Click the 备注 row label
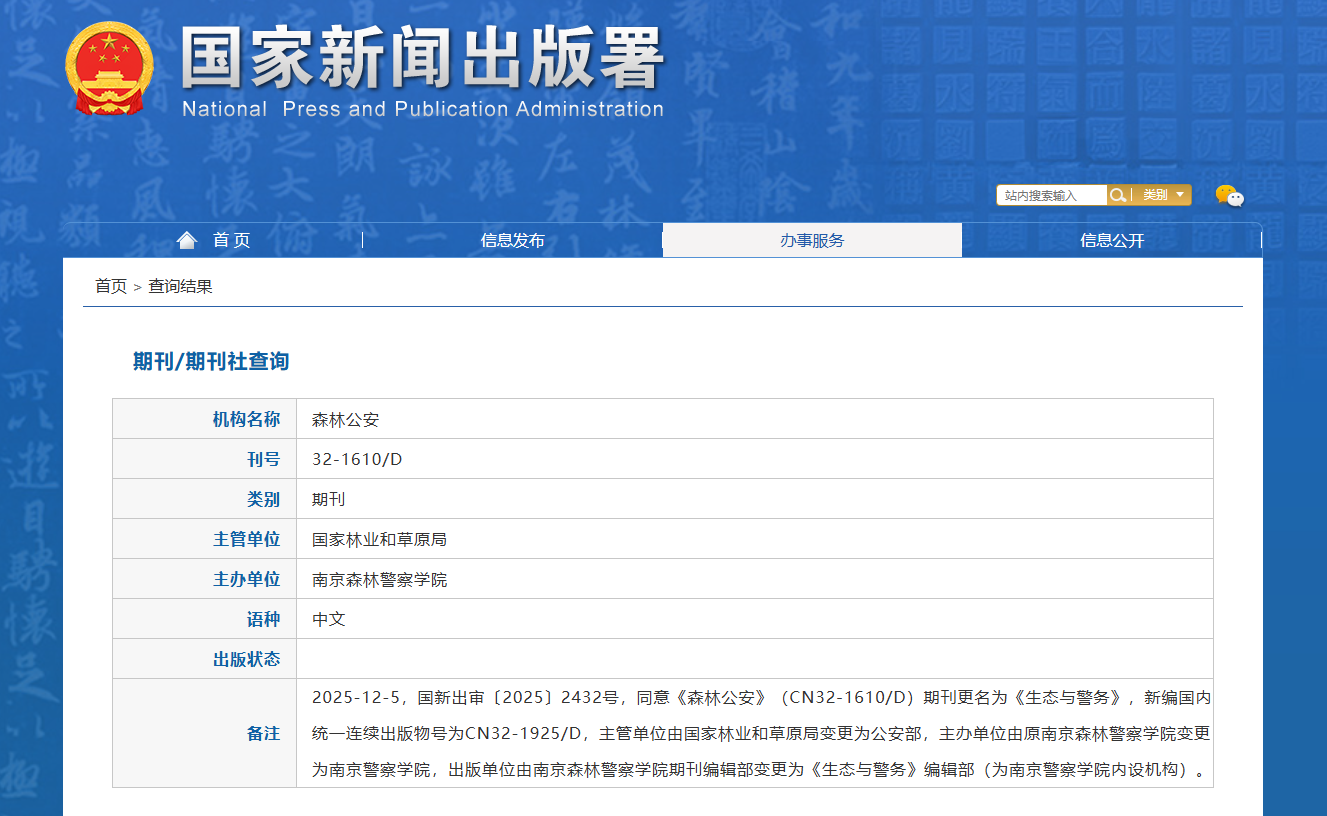The height and width of the screenshot is (816, 1327). [x=263, y=733]
